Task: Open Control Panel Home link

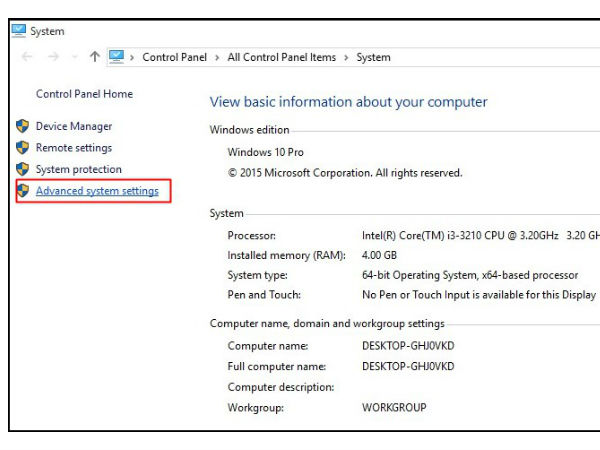Action: [x=85, y=94]
